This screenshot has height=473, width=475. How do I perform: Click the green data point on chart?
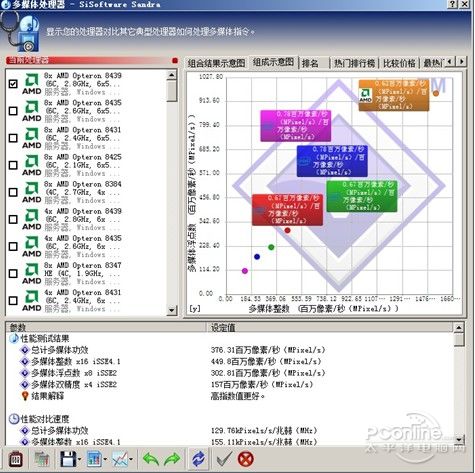pos(271,247)
